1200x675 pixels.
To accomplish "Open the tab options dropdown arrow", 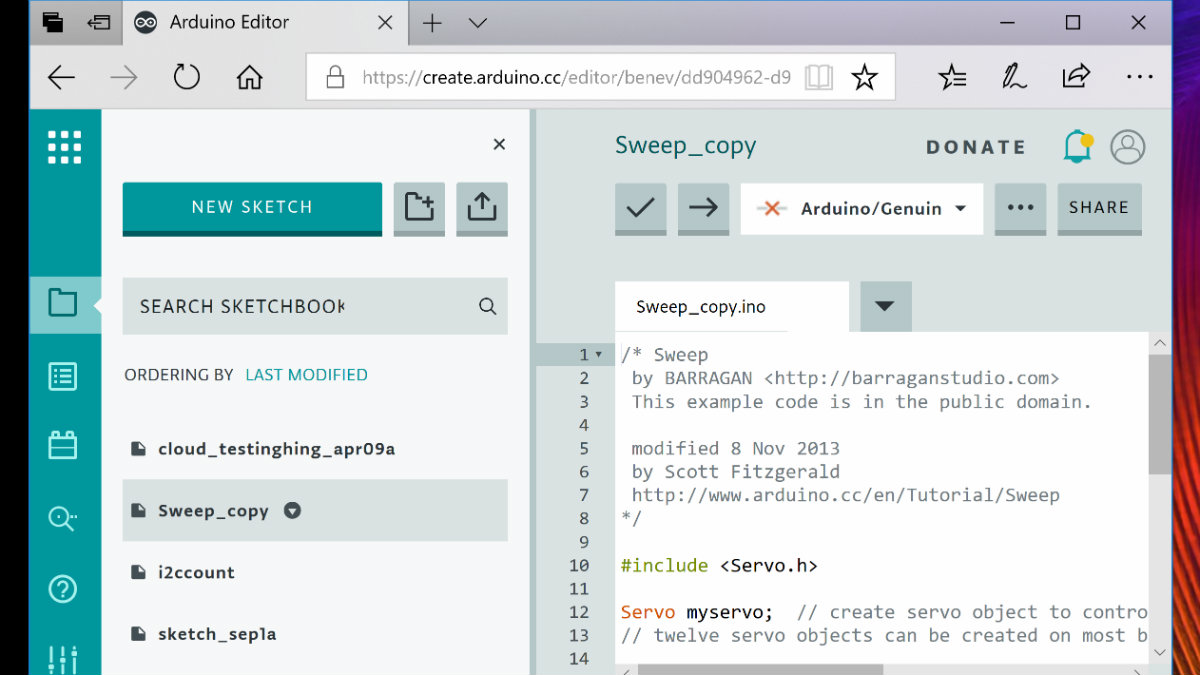I will tap(885, 306).
